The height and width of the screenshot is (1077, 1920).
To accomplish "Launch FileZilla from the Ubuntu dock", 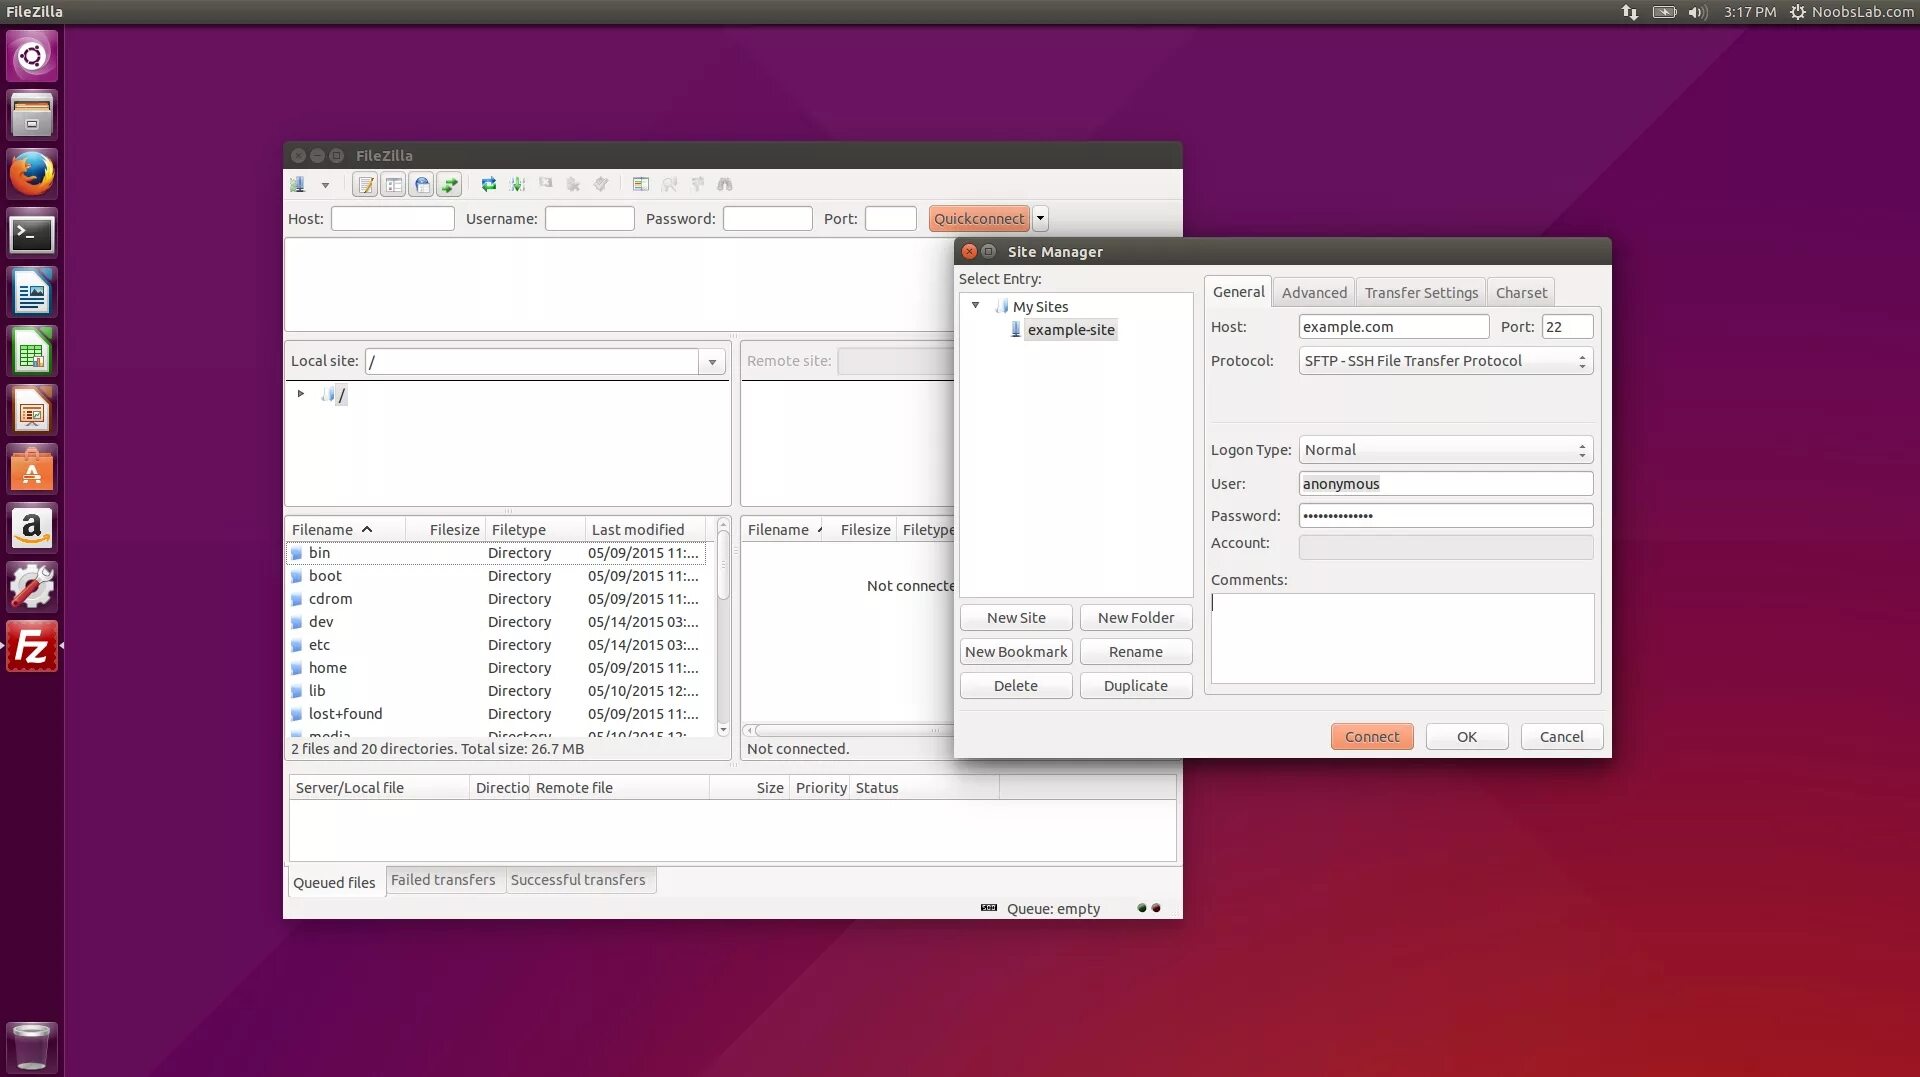I will click(x=32, y=647).
